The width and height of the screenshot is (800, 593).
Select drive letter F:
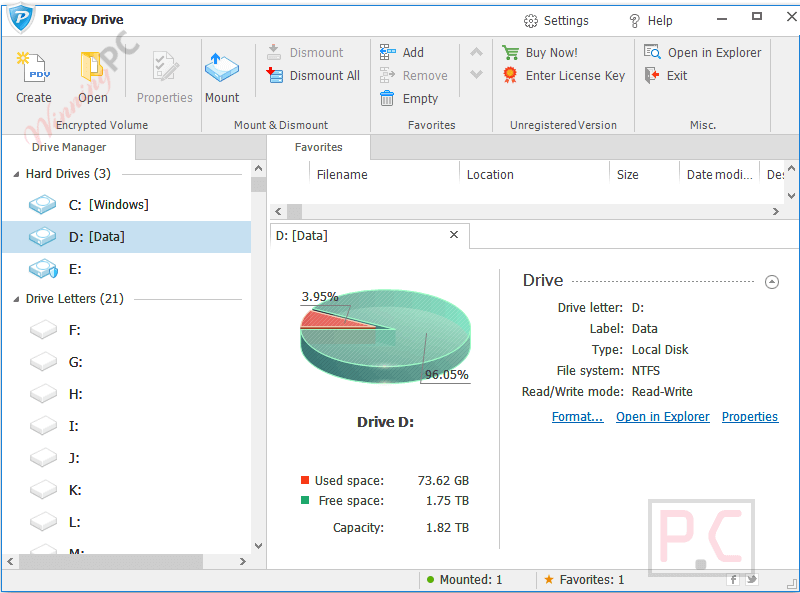pyautogui.click(x=127, y=330)
